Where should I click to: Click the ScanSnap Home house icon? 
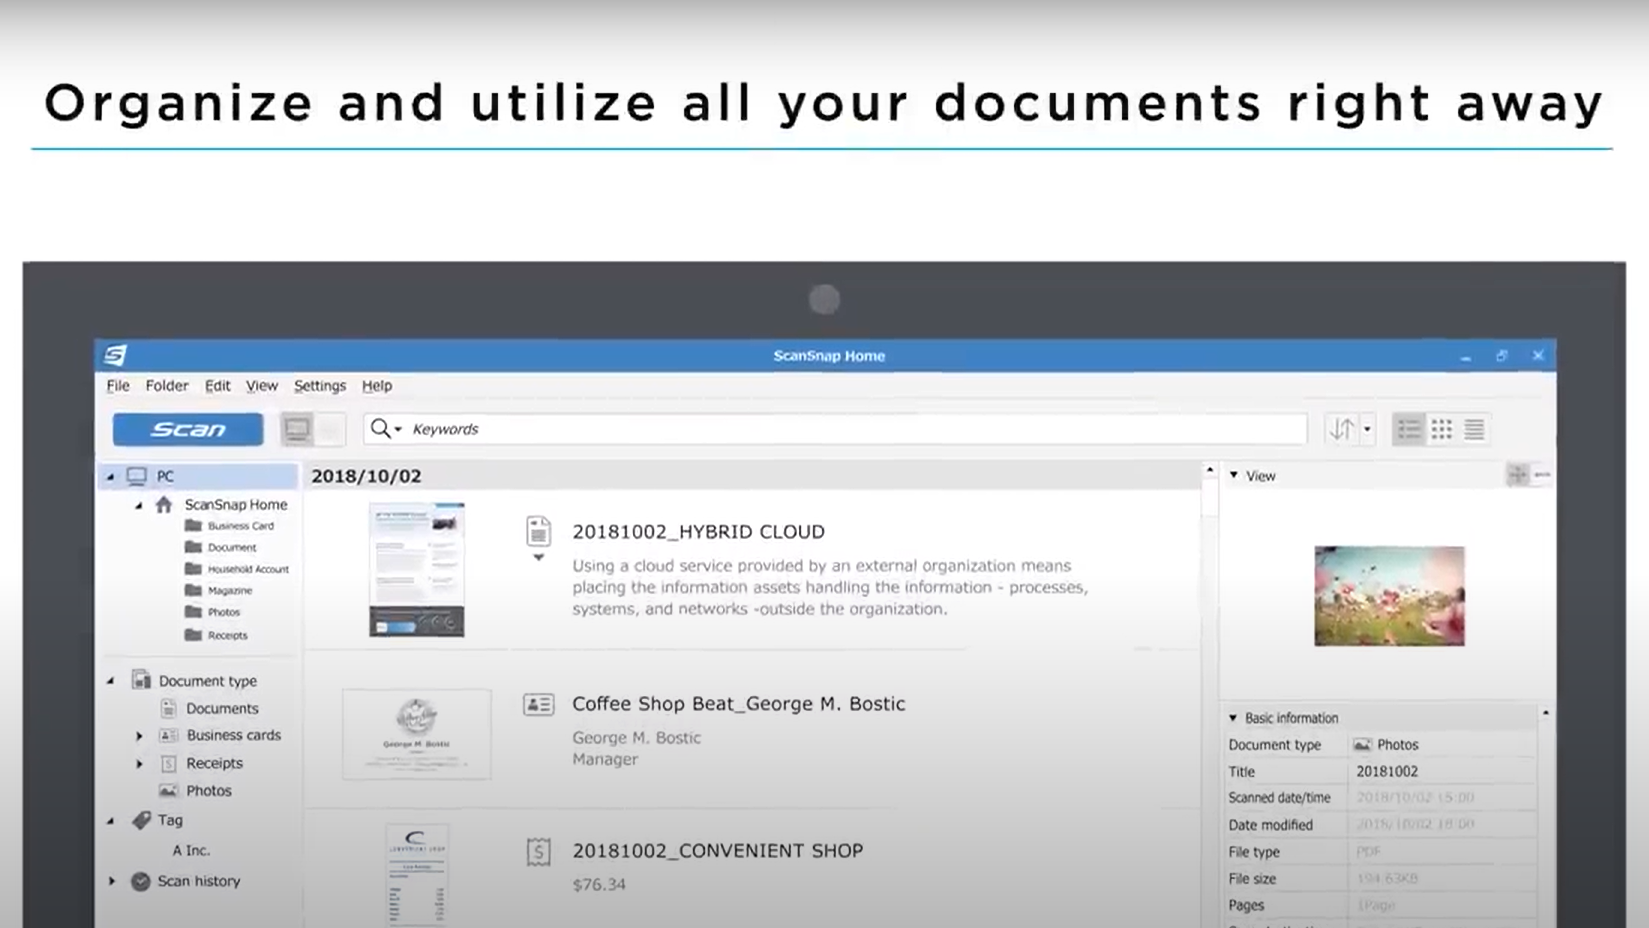point(164,504)
